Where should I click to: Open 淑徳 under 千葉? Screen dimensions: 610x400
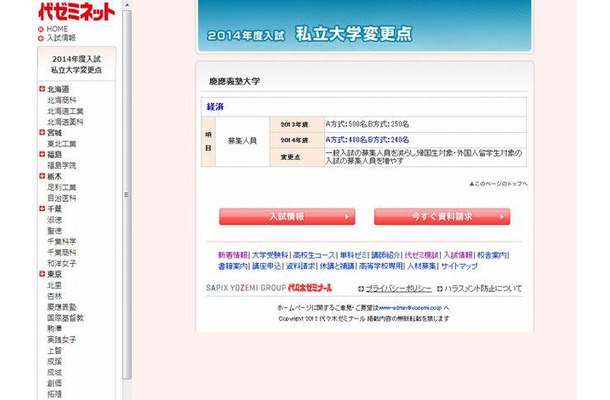[54, 220]
